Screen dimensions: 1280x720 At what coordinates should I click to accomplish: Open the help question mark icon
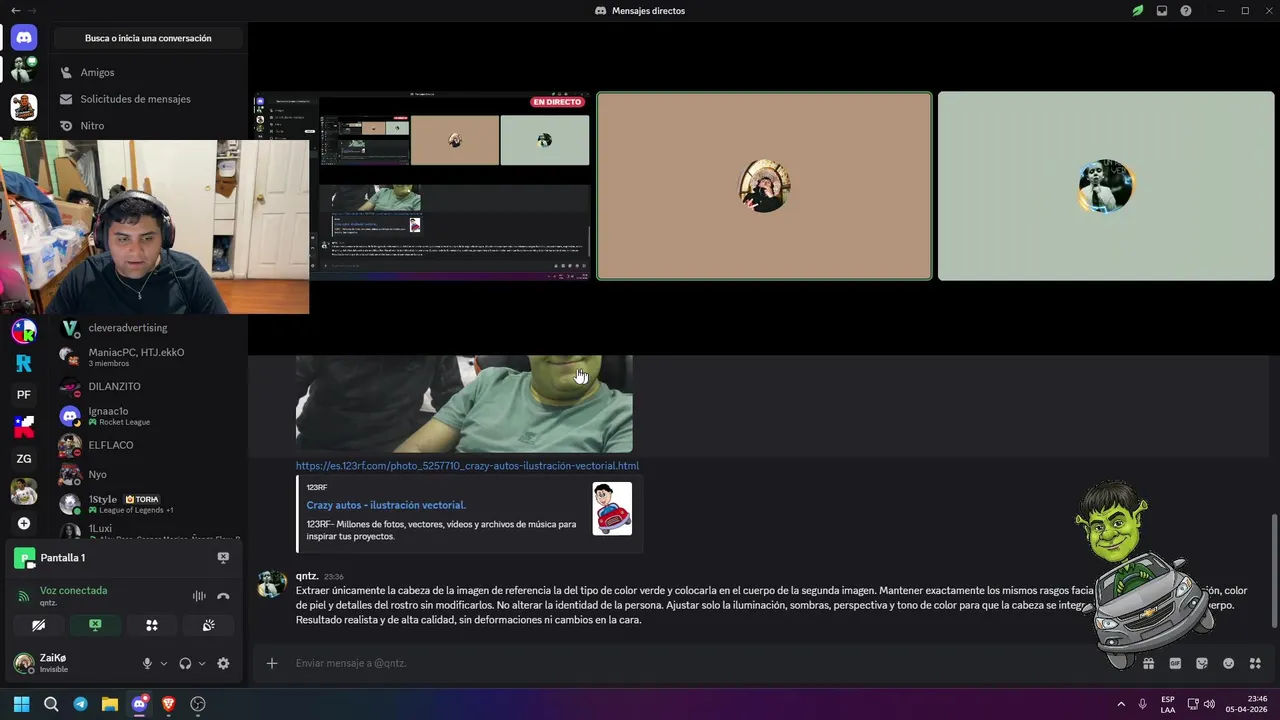point(1186,11)
